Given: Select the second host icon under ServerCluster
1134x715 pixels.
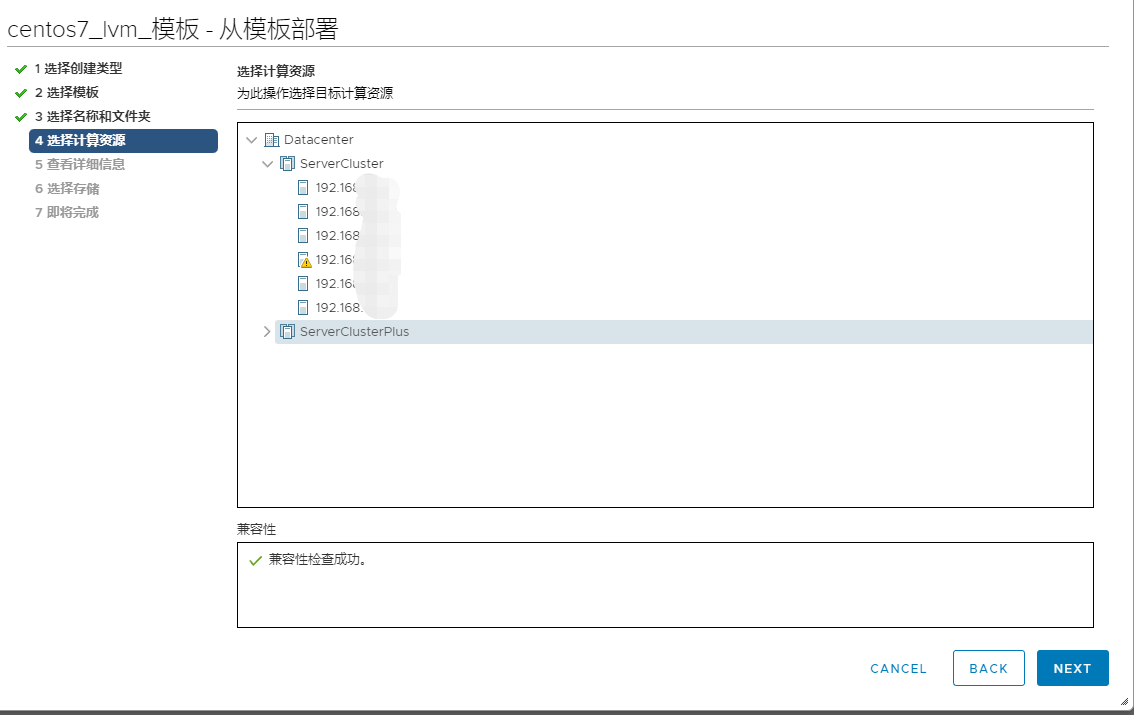Looking at the screenshot, I should tap(304, 212).
